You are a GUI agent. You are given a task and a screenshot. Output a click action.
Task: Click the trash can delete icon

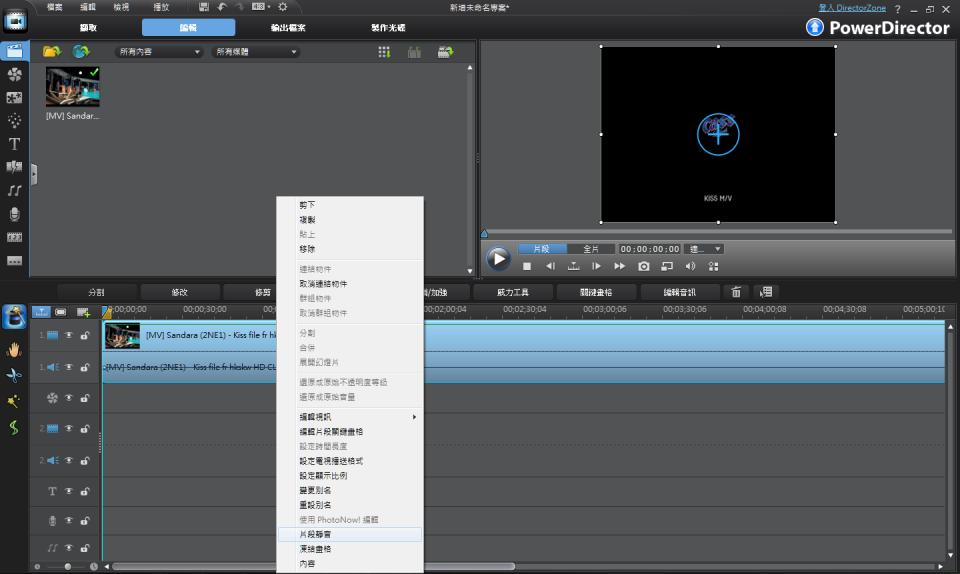pos(736,292)
